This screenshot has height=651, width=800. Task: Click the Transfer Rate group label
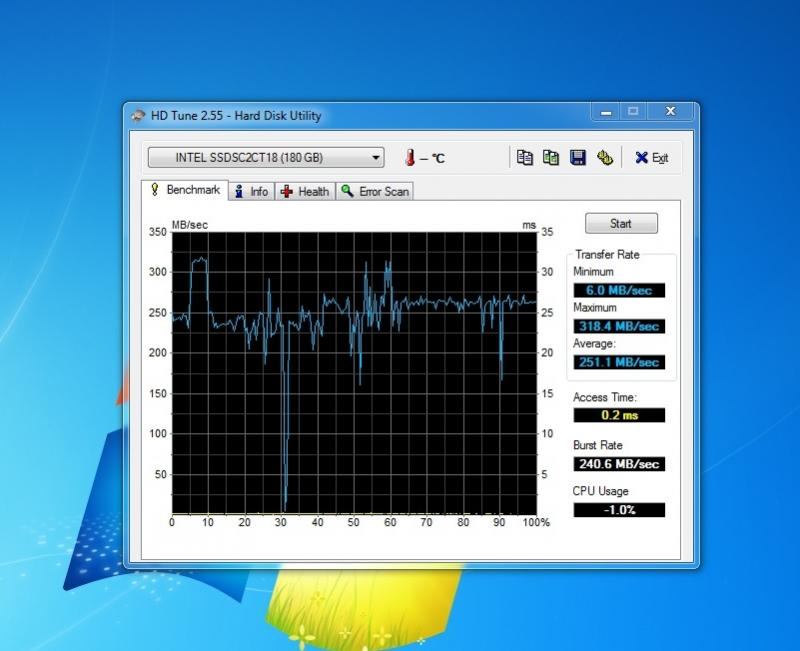click(607, 255)
